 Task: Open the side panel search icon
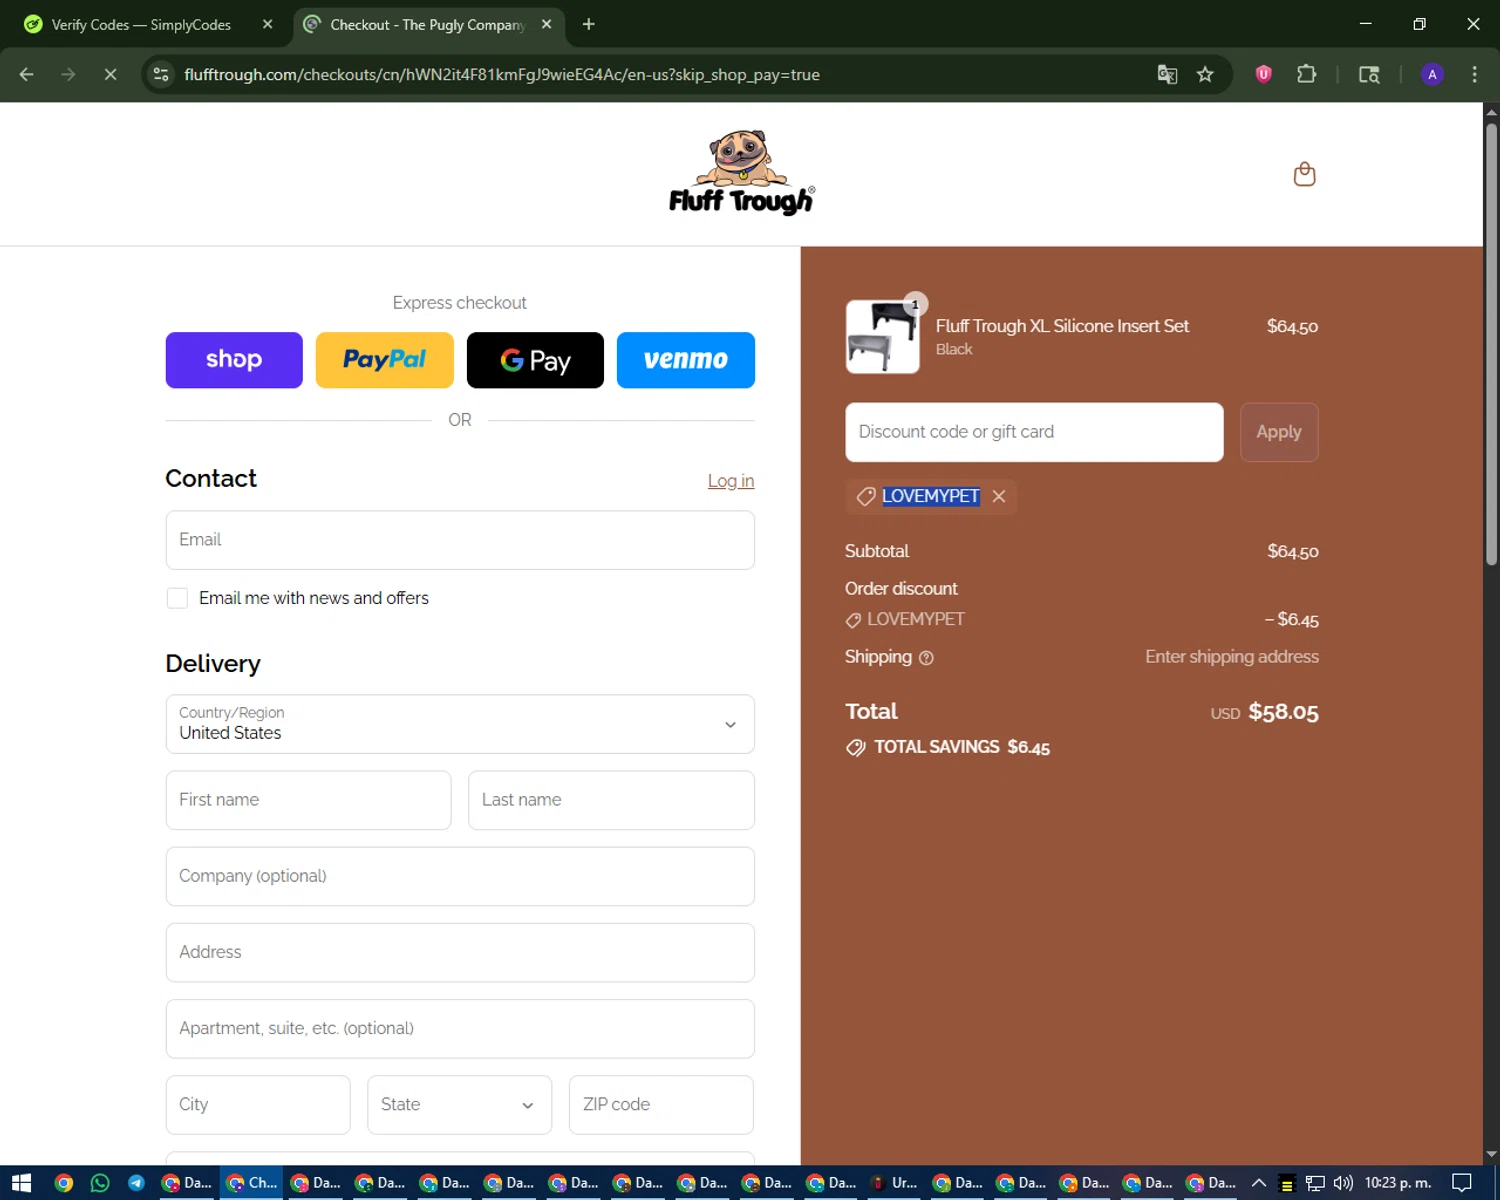point(1369,74)
